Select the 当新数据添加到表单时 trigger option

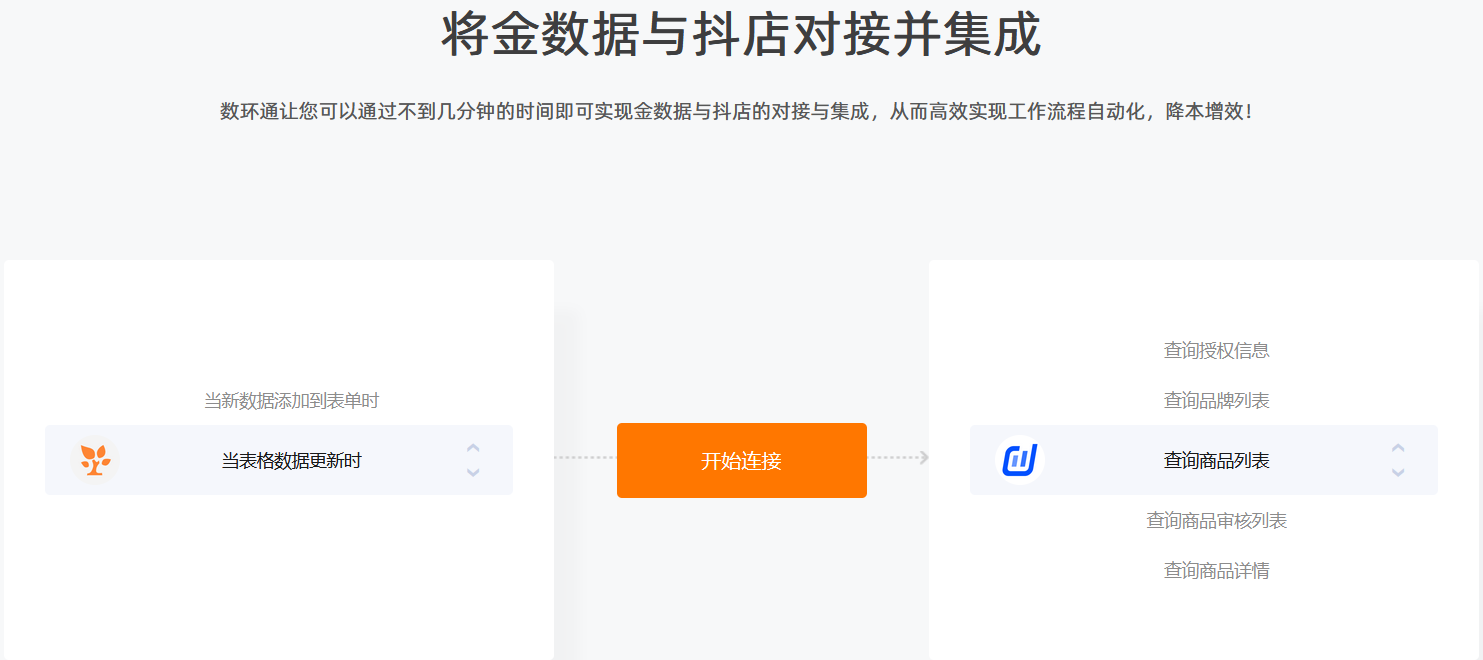tap(292, 401)
